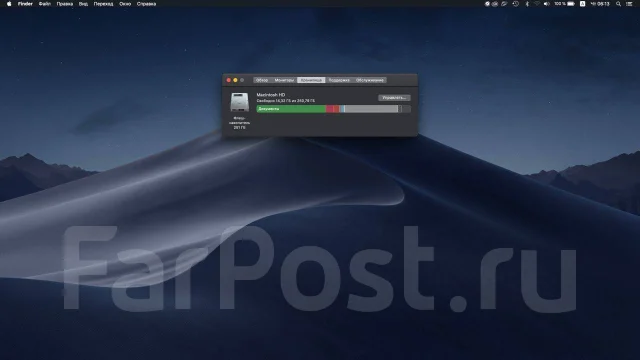Click the free space text under Macintosh HD
Screen dimensions: 640x360
point(286,100)
